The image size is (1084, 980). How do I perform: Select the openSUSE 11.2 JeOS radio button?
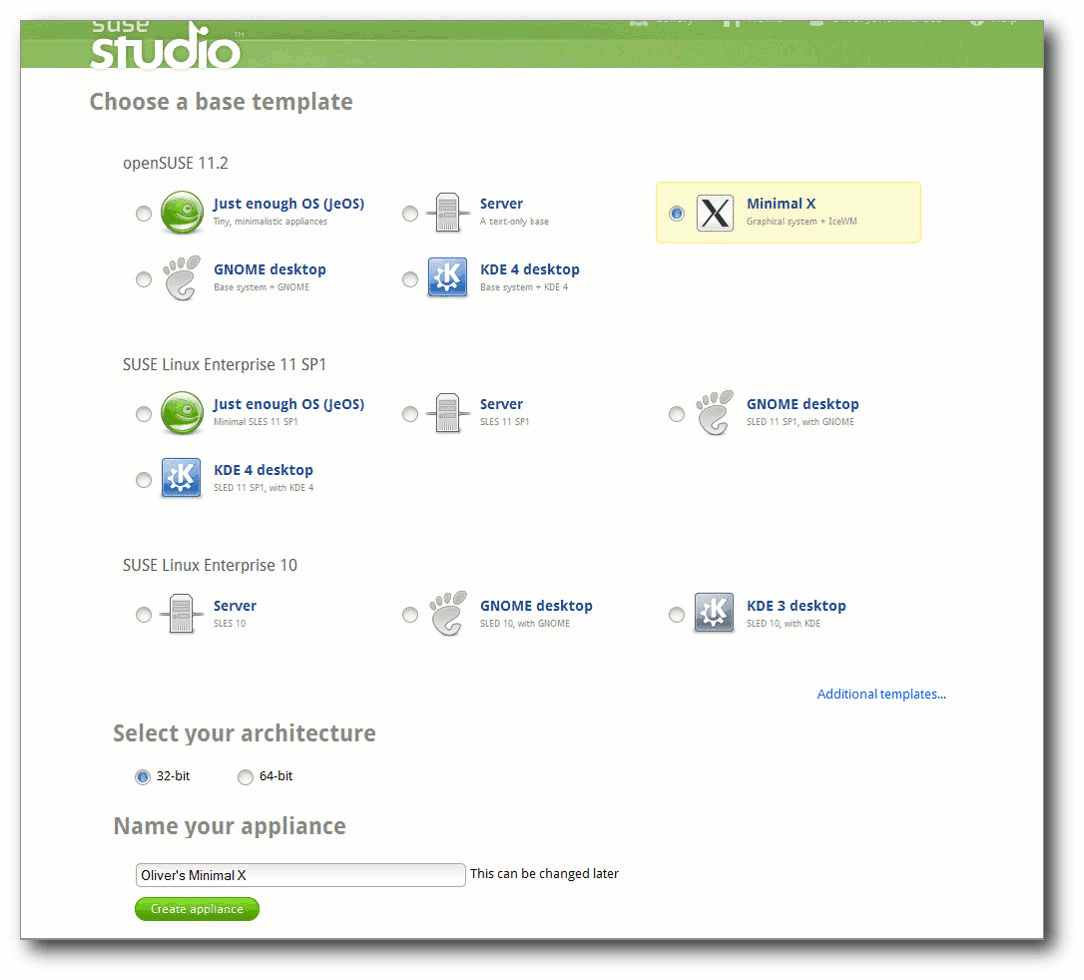144,214
